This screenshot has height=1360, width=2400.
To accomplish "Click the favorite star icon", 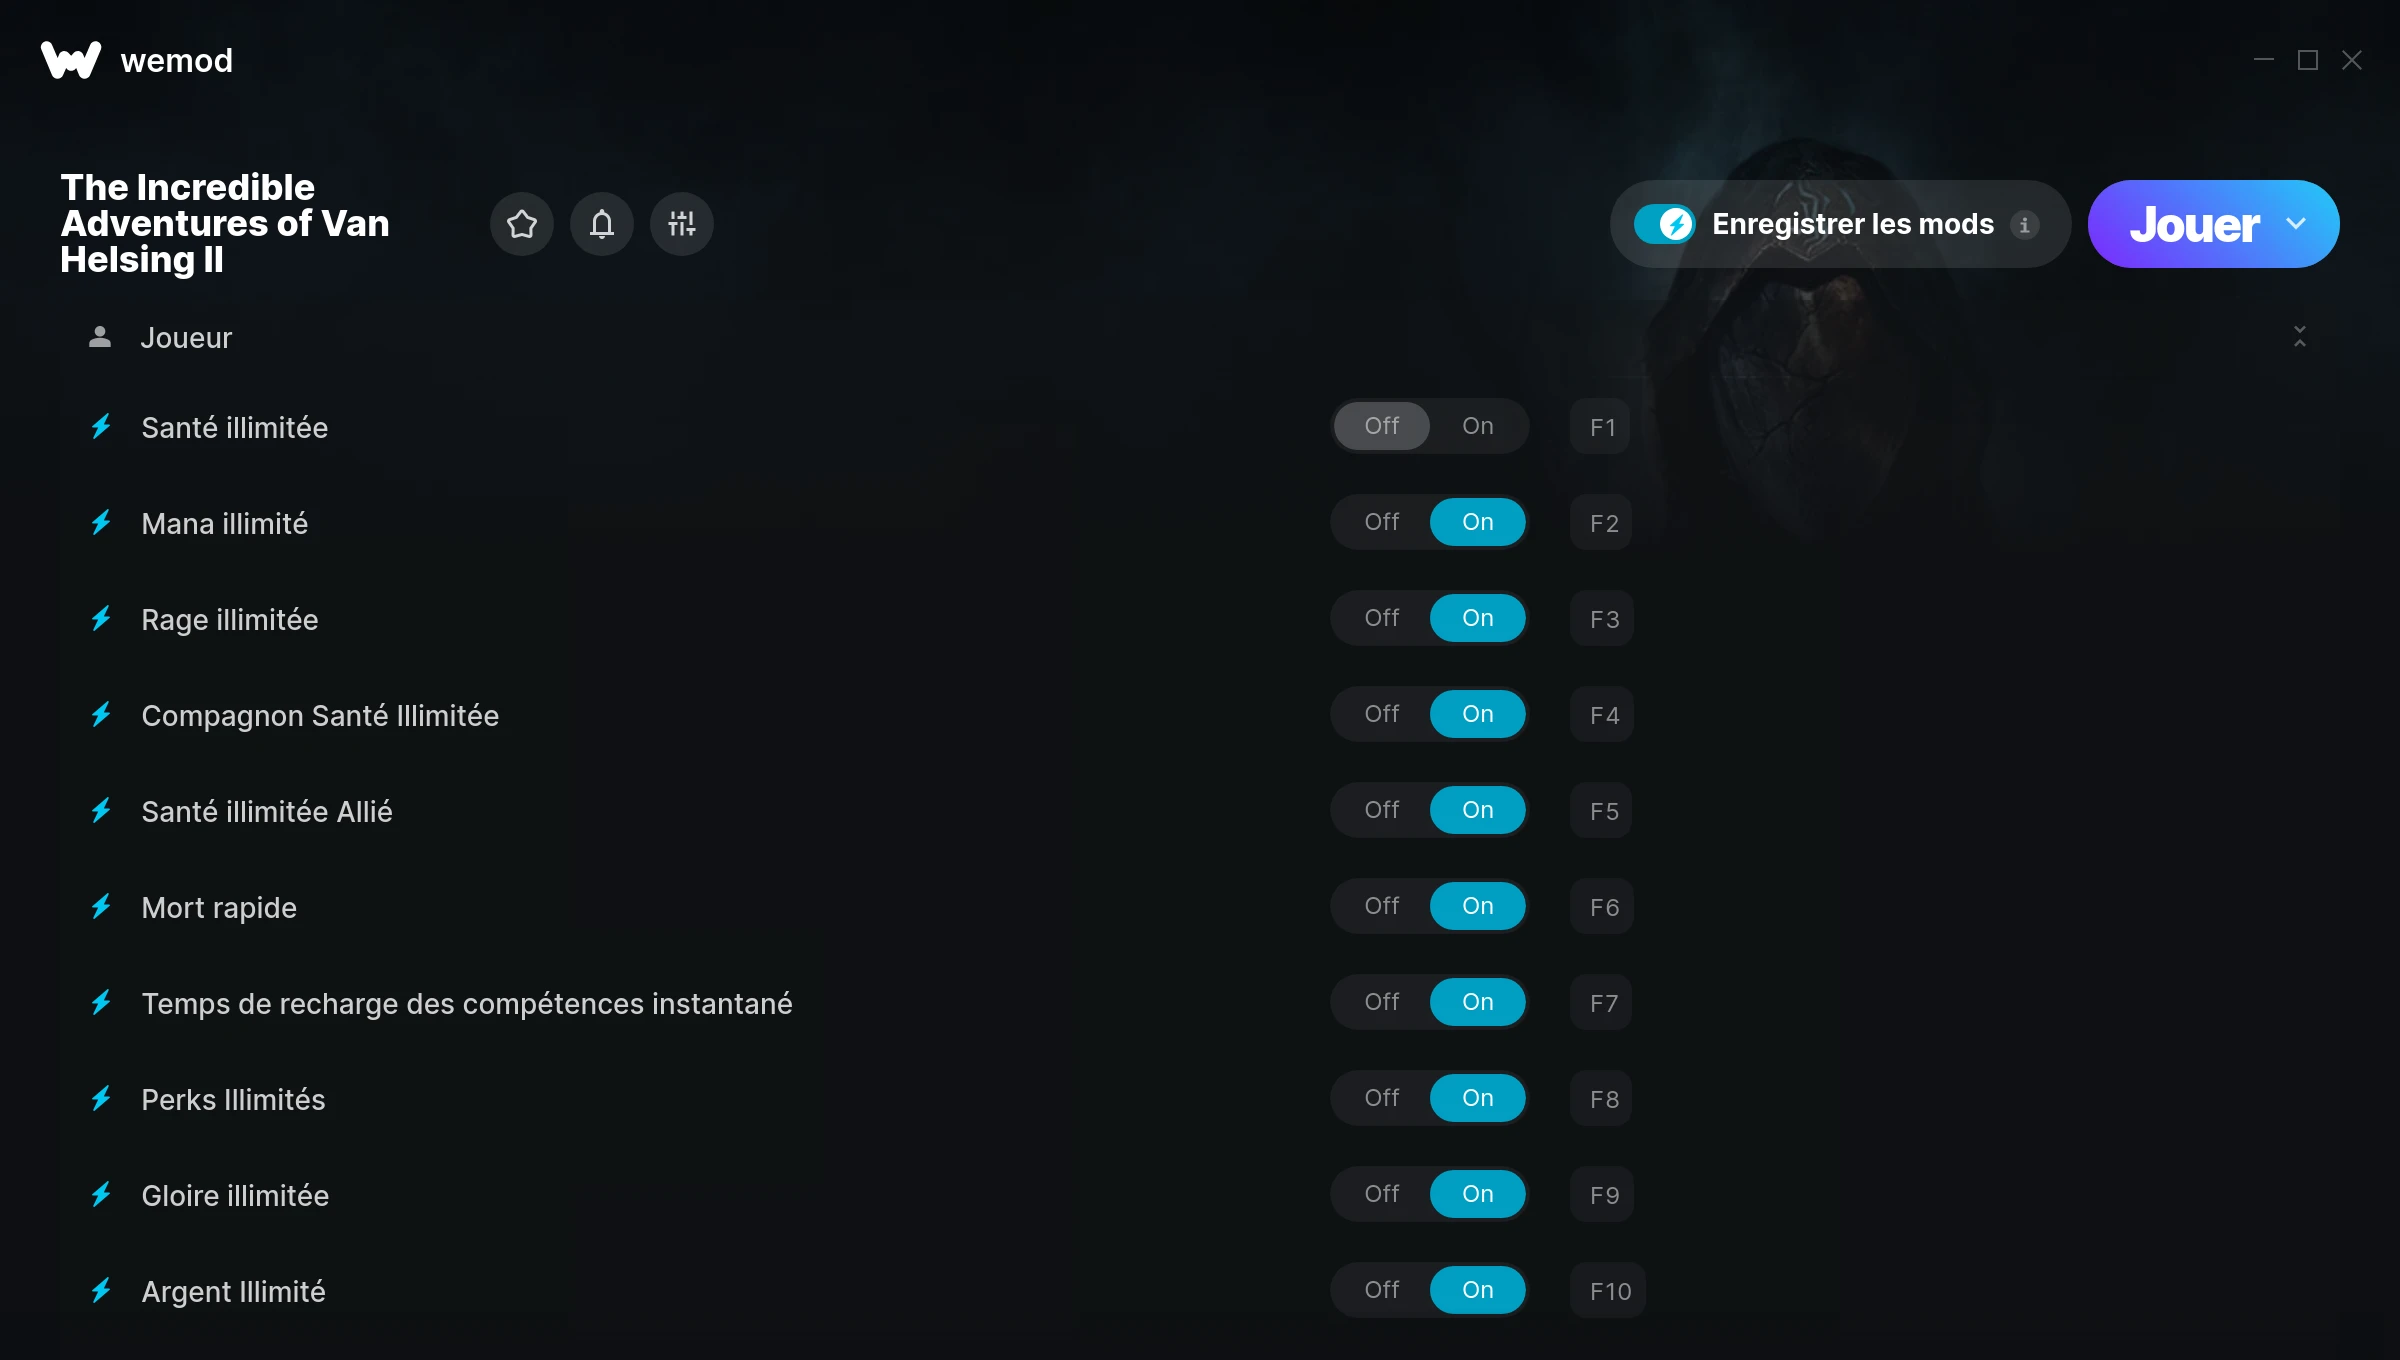I will click(x=521, y=224).
